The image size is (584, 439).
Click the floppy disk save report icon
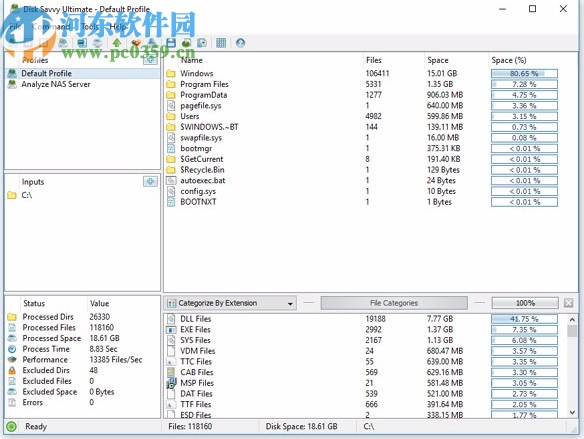171,43
